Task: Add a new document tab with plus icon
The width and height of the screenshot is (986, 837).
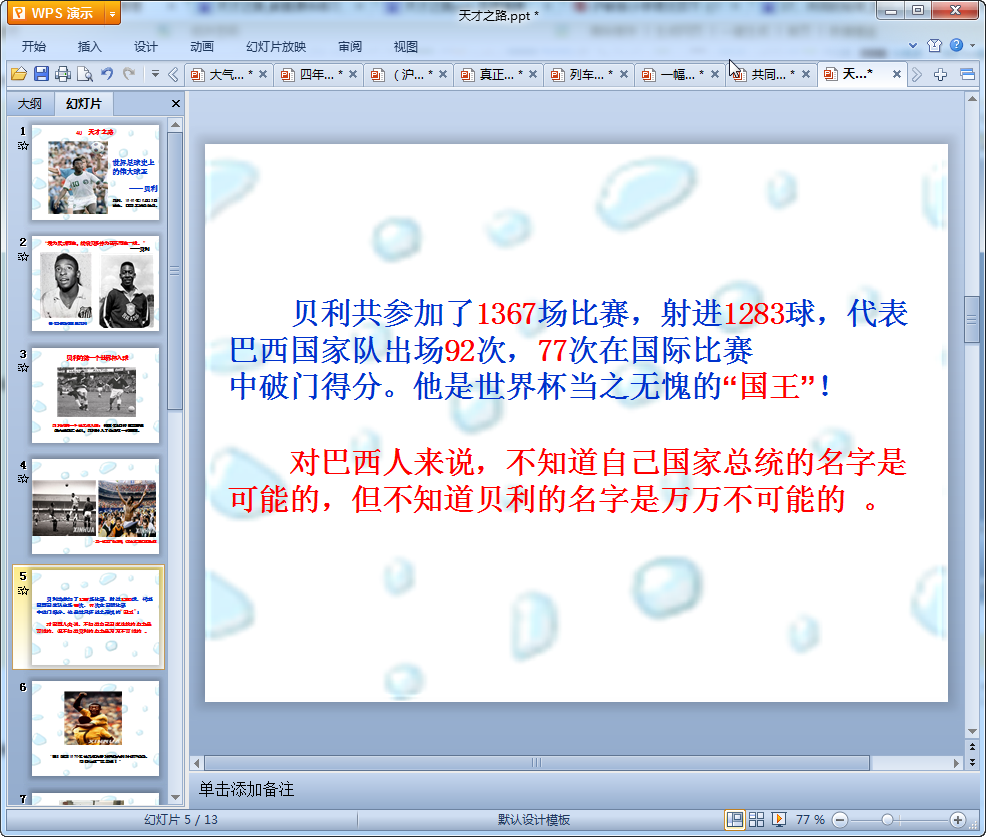Action: point(940,74)
